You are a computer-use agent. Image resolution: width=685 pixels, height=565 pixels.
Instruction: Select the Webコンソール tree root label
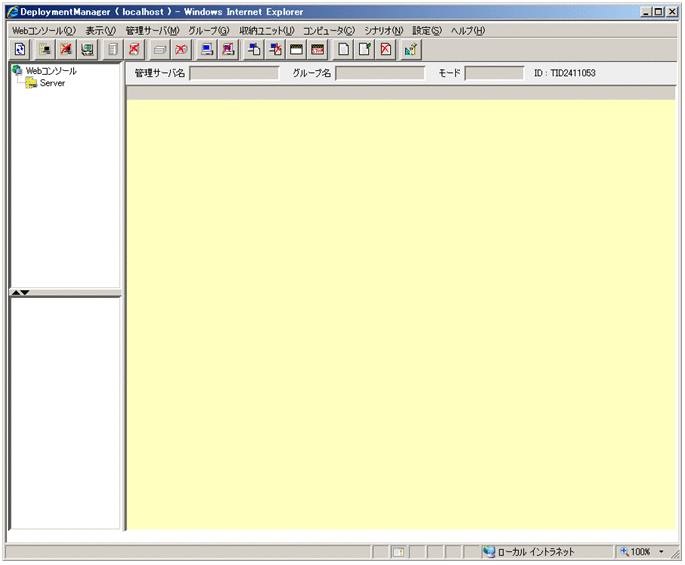[x=51, y=71]
